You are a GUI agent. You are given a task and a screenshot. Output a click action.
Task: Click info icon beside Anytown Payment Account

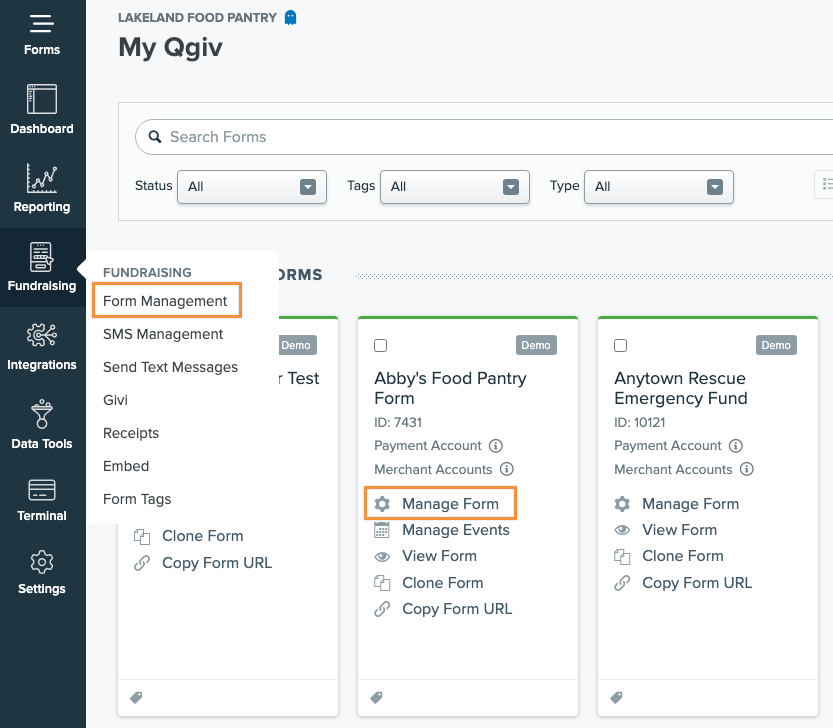click(x=736, y=445)
